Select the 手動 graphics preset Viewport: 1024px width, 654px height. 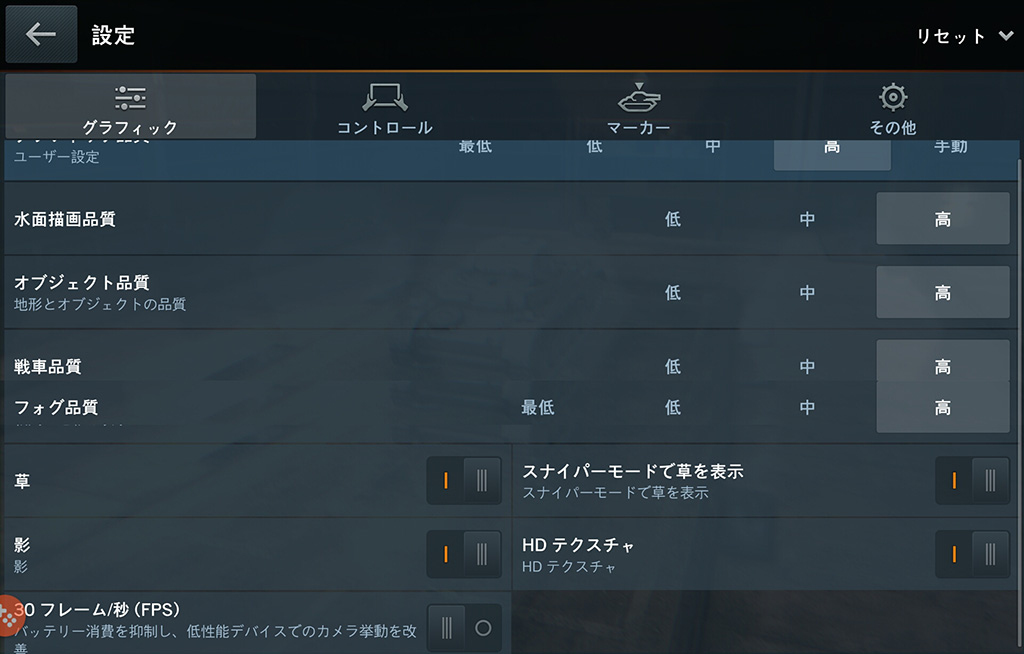tap(951, 147)
